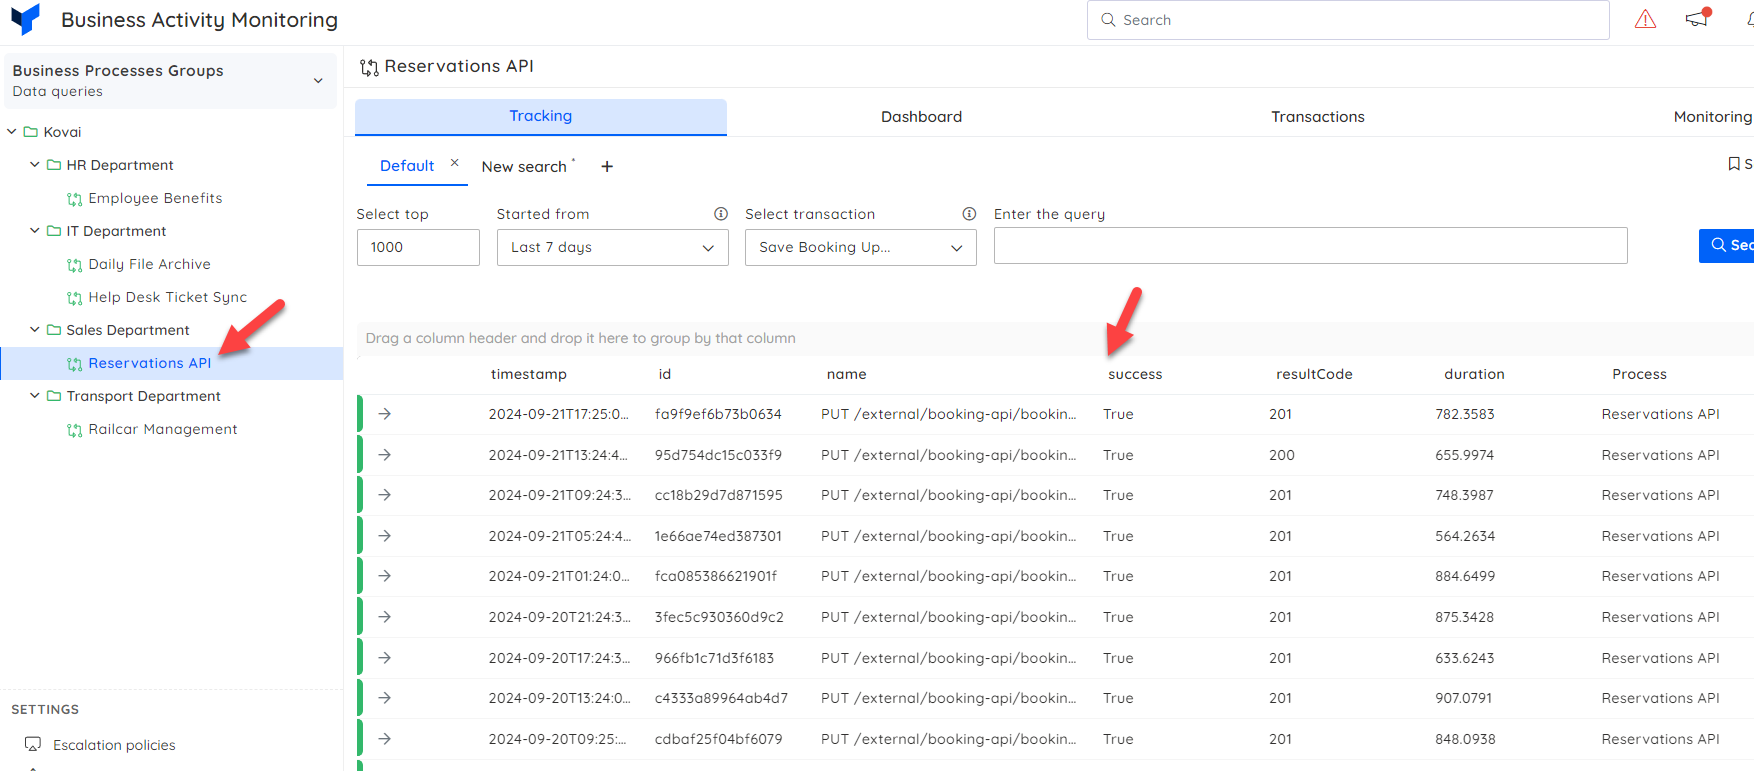Switch to the Dashboard tab
Image resolution: width=1754 pixels, height=771 pixels.
coord(921,117)
